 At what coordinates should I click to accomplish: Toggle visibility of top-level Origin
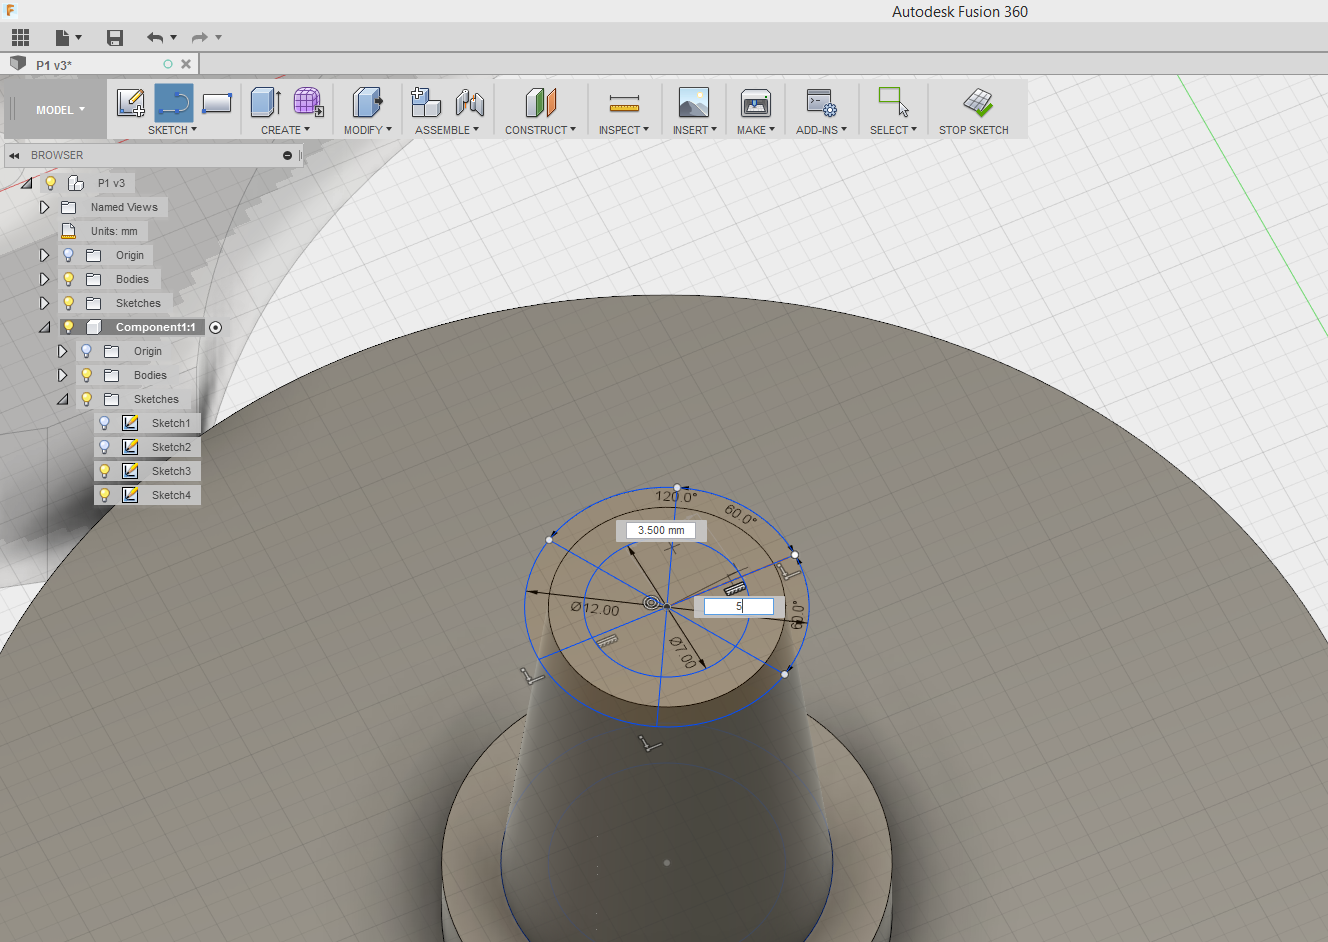click(x=68, y=255)
